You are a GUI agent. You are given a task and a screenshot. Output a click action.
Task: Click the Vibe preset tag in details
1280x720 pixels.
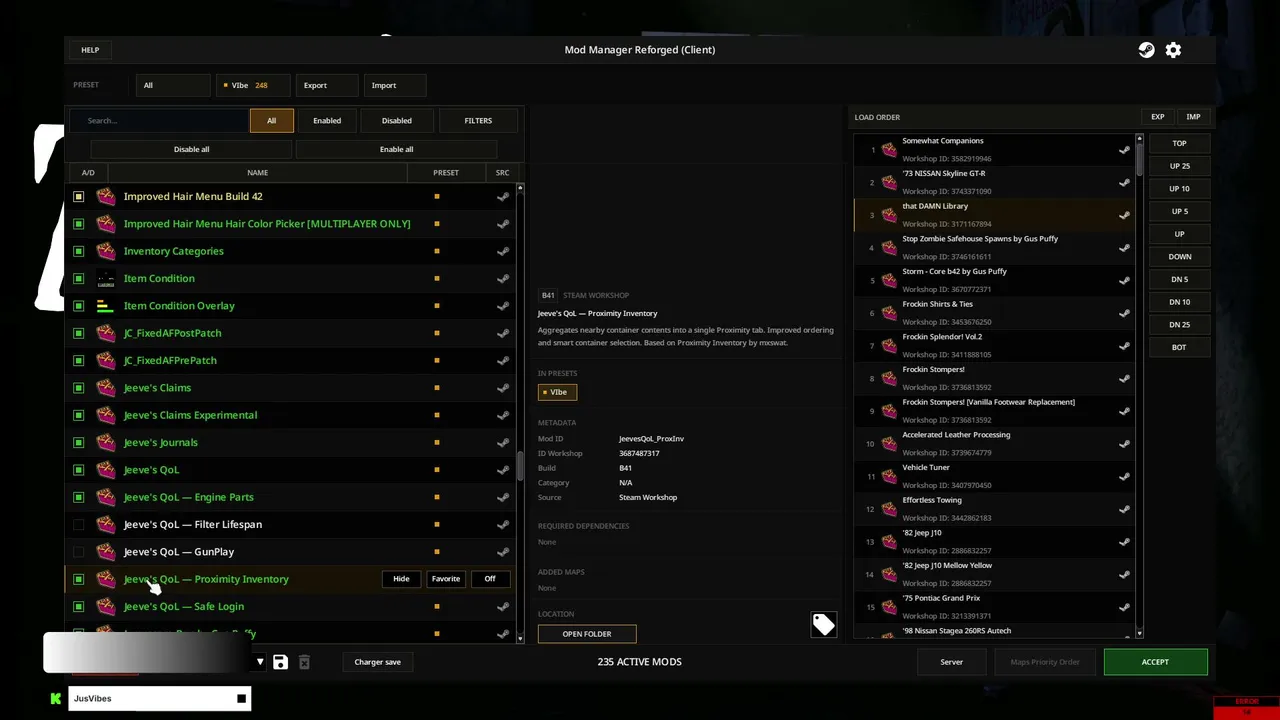pyautogui.click(x=557, y=392)
